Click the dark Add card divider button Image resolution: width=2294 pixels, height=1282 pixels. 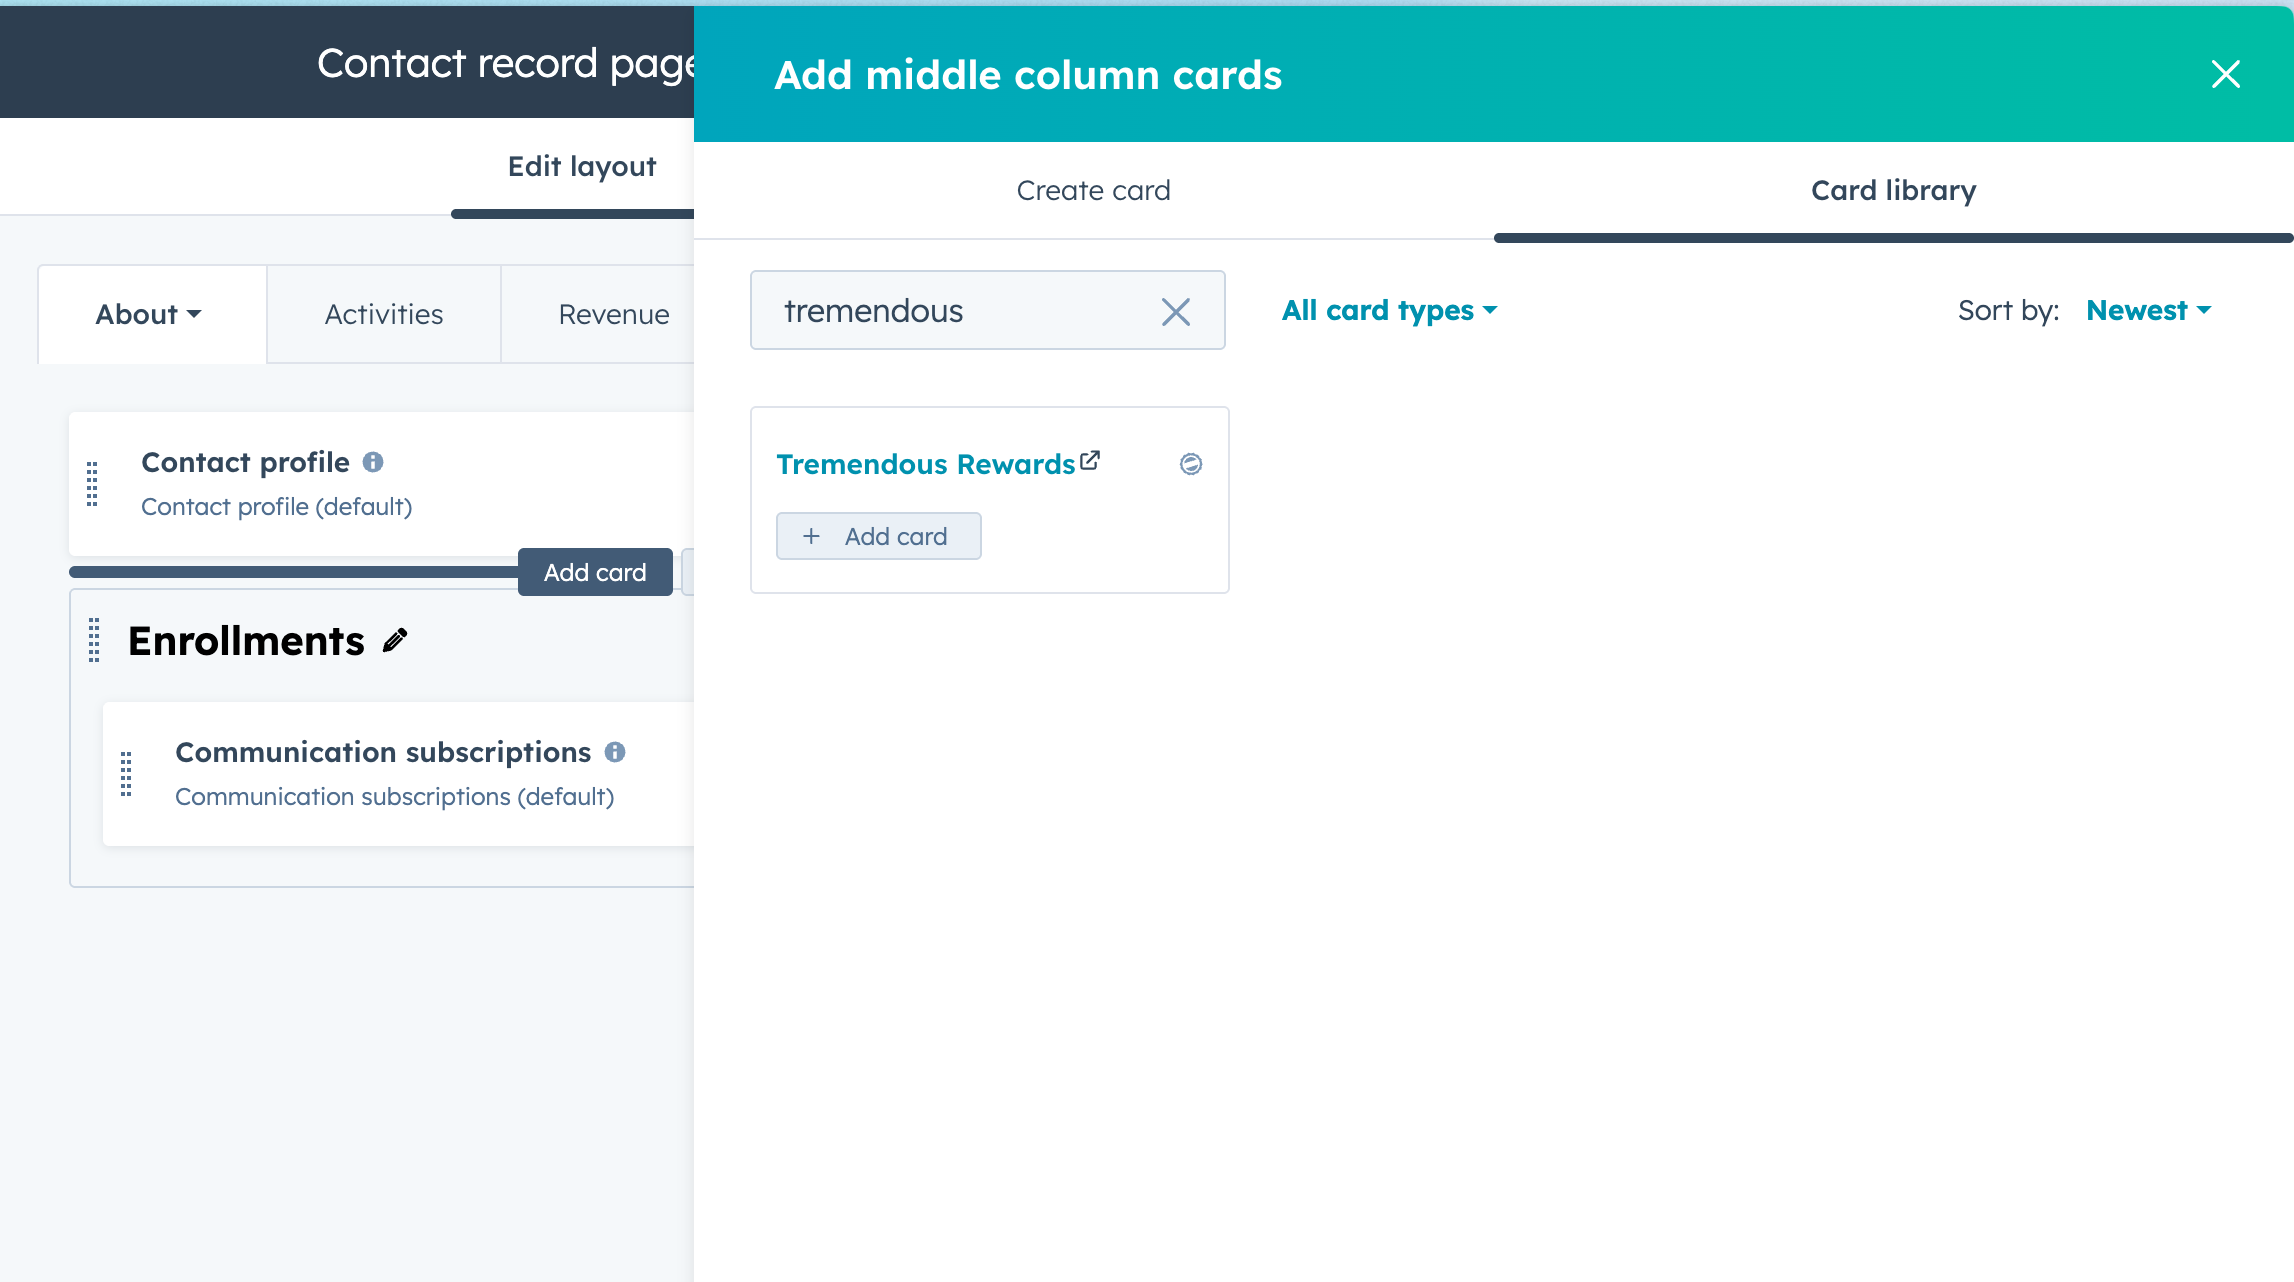pyautogui.click(x=595, y=572)
